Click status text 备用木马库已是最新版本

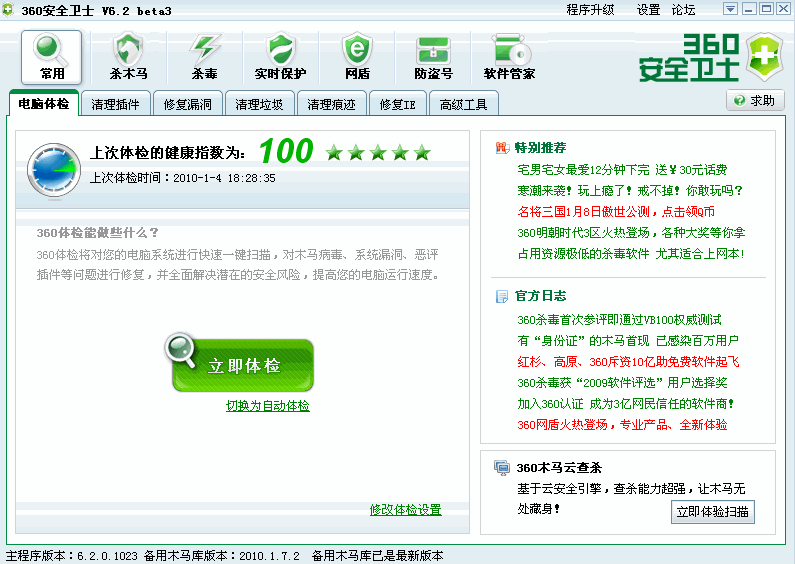click(x=378, y=556)
